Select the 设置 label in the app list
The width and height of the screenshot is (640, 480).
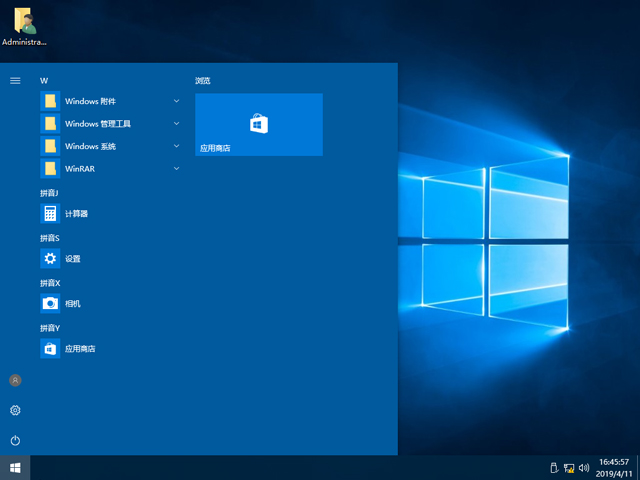[73, 258]
